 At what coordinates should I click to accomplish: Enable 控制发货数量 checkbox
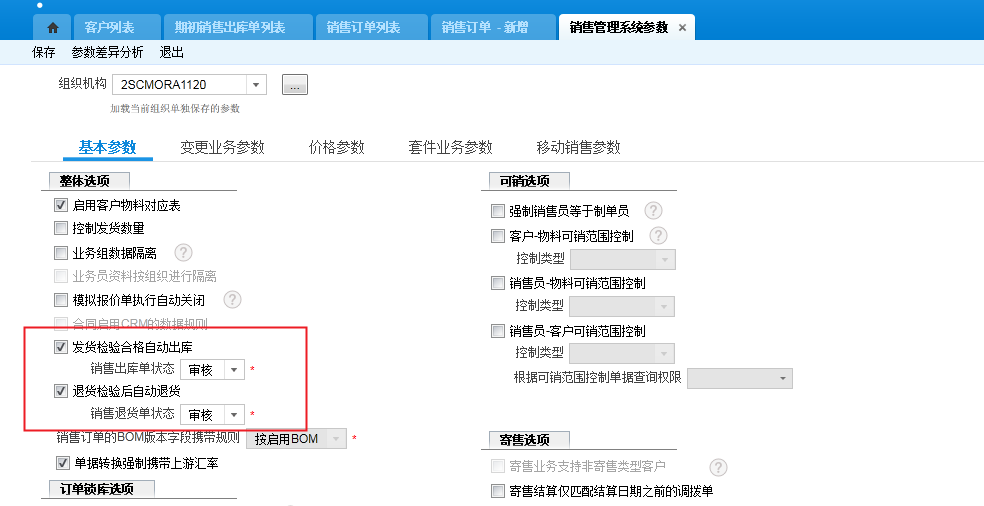(x=62, y=229)
